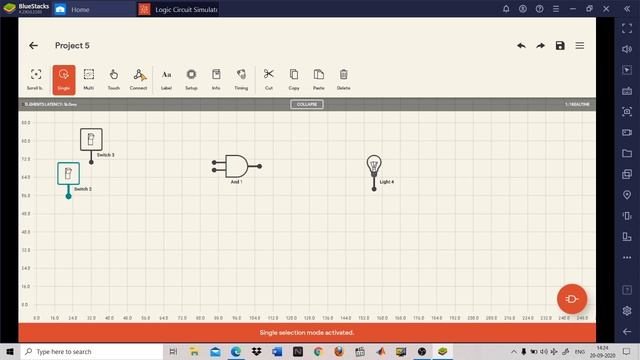Open media folder in BlueStacks sidebar
Screen dimensions: 640x360
[x=627, y=153]
